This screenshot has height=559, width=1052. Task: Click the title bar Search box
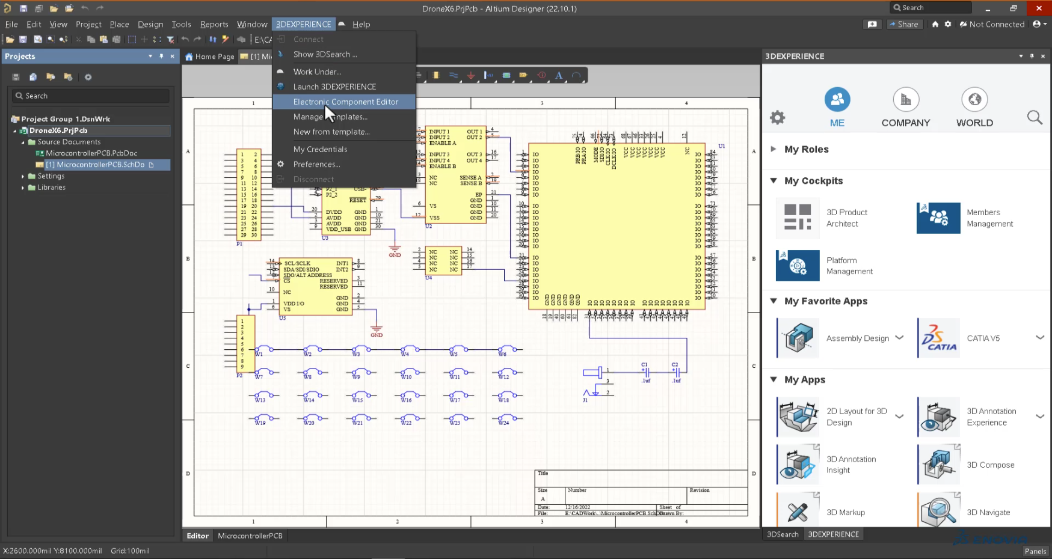click(x=931, y=7)
